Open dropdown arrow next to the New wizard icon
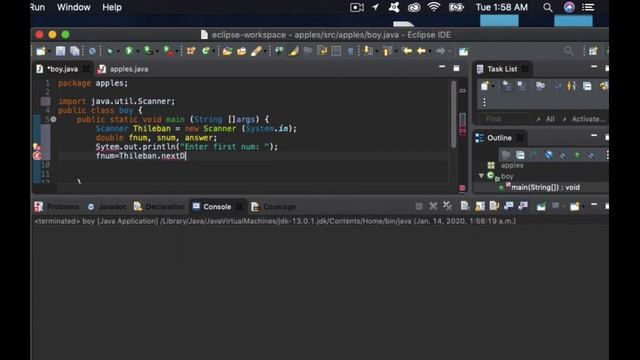 pos(49,51)
